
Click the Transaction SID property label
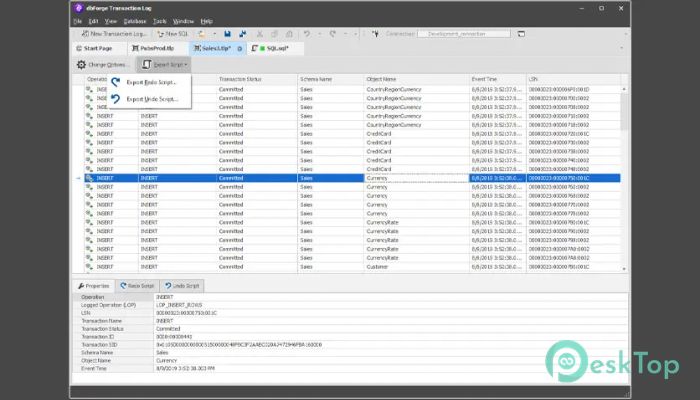[99, 345]
